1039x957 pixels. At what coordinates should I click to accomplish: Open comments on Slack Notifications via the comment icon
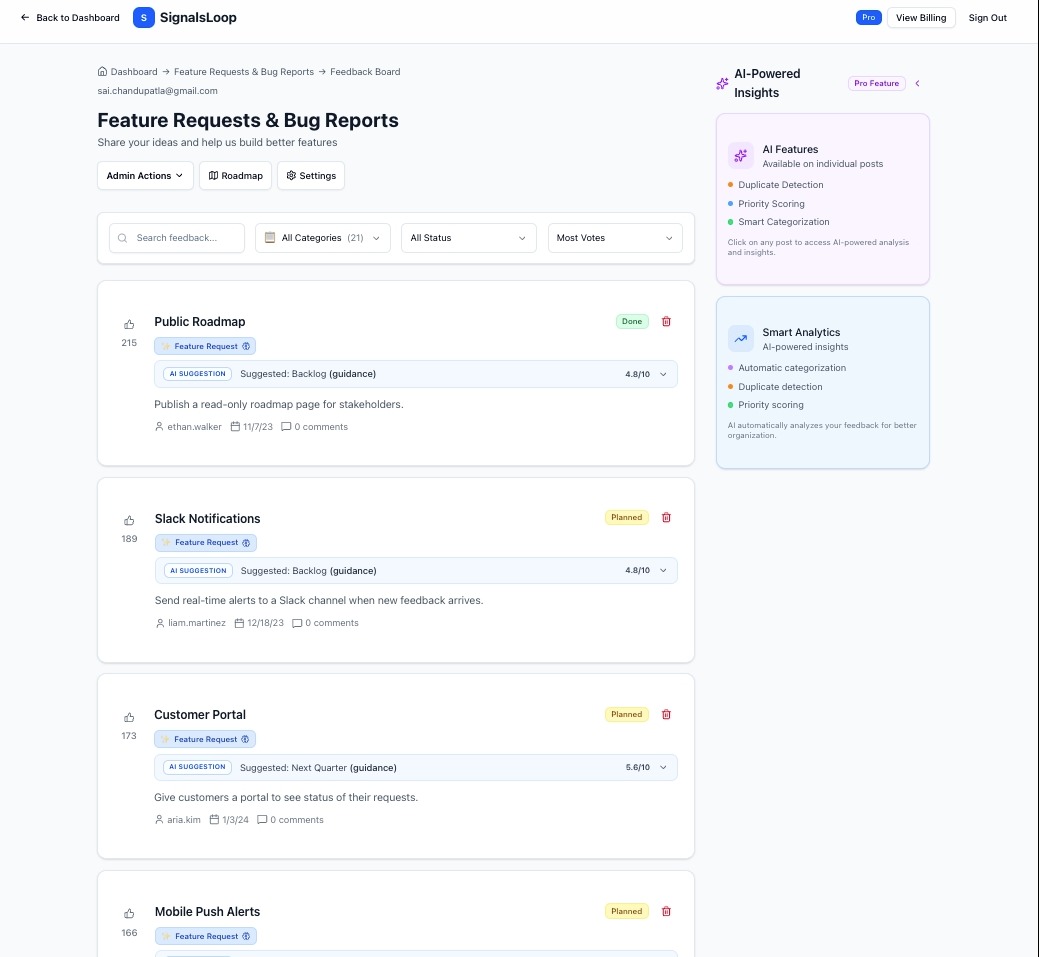(x=297, y=623)
